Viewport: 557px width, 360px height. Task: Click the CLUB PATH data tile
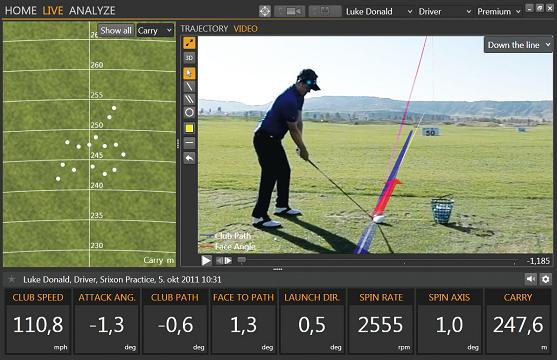pyautogui.click(x=175, y=322)
